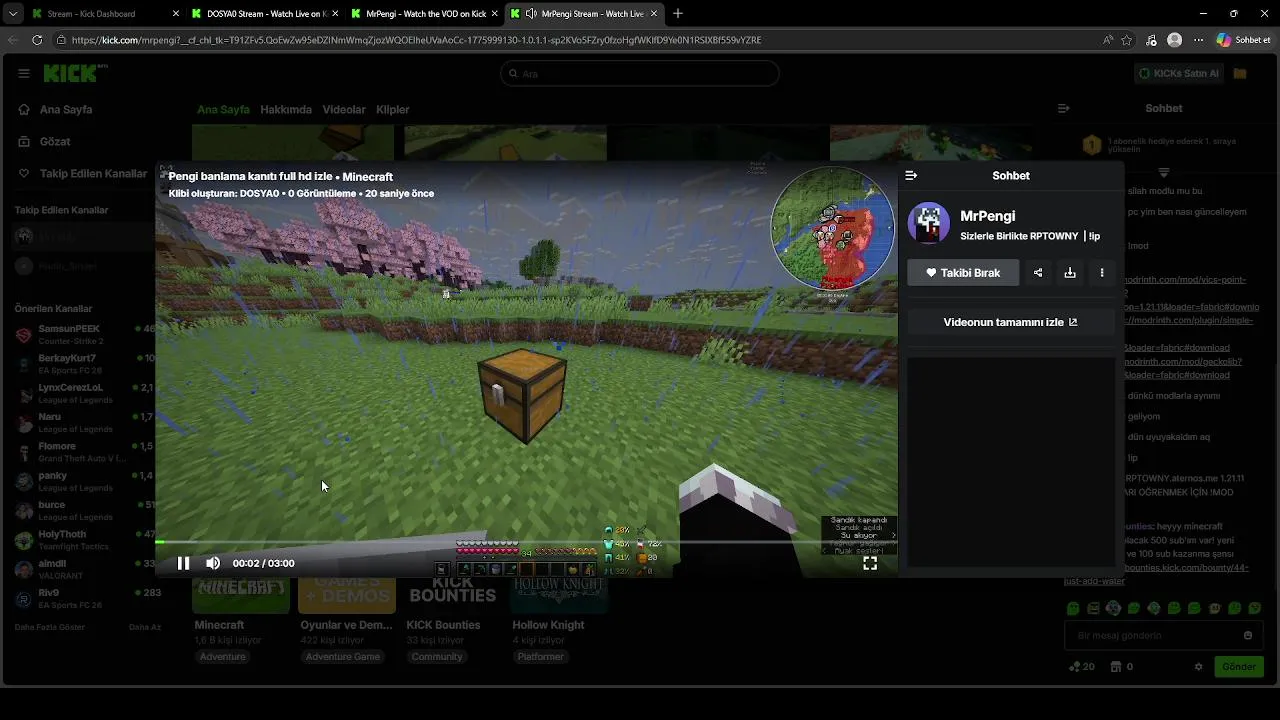Open BerkayKurt7 recommended channel
This screenshot has width=1280, height=720.
click(x=85, y=364)
